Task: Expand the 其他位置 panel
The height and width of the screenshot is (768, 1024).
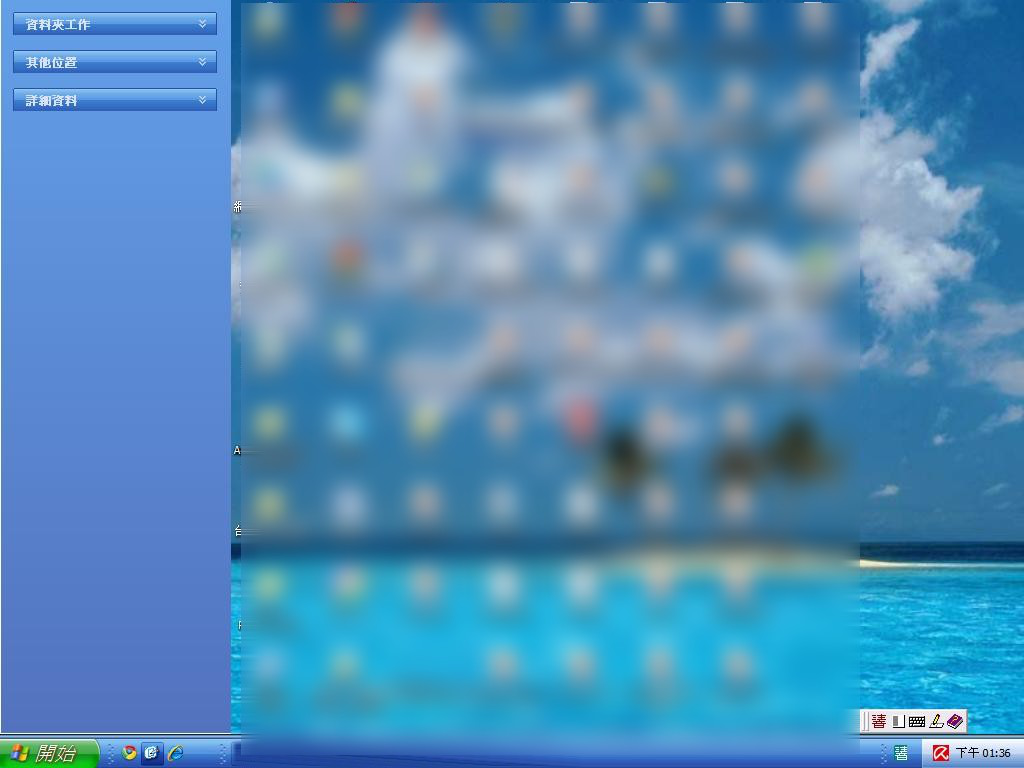Action: click(115, 62)
